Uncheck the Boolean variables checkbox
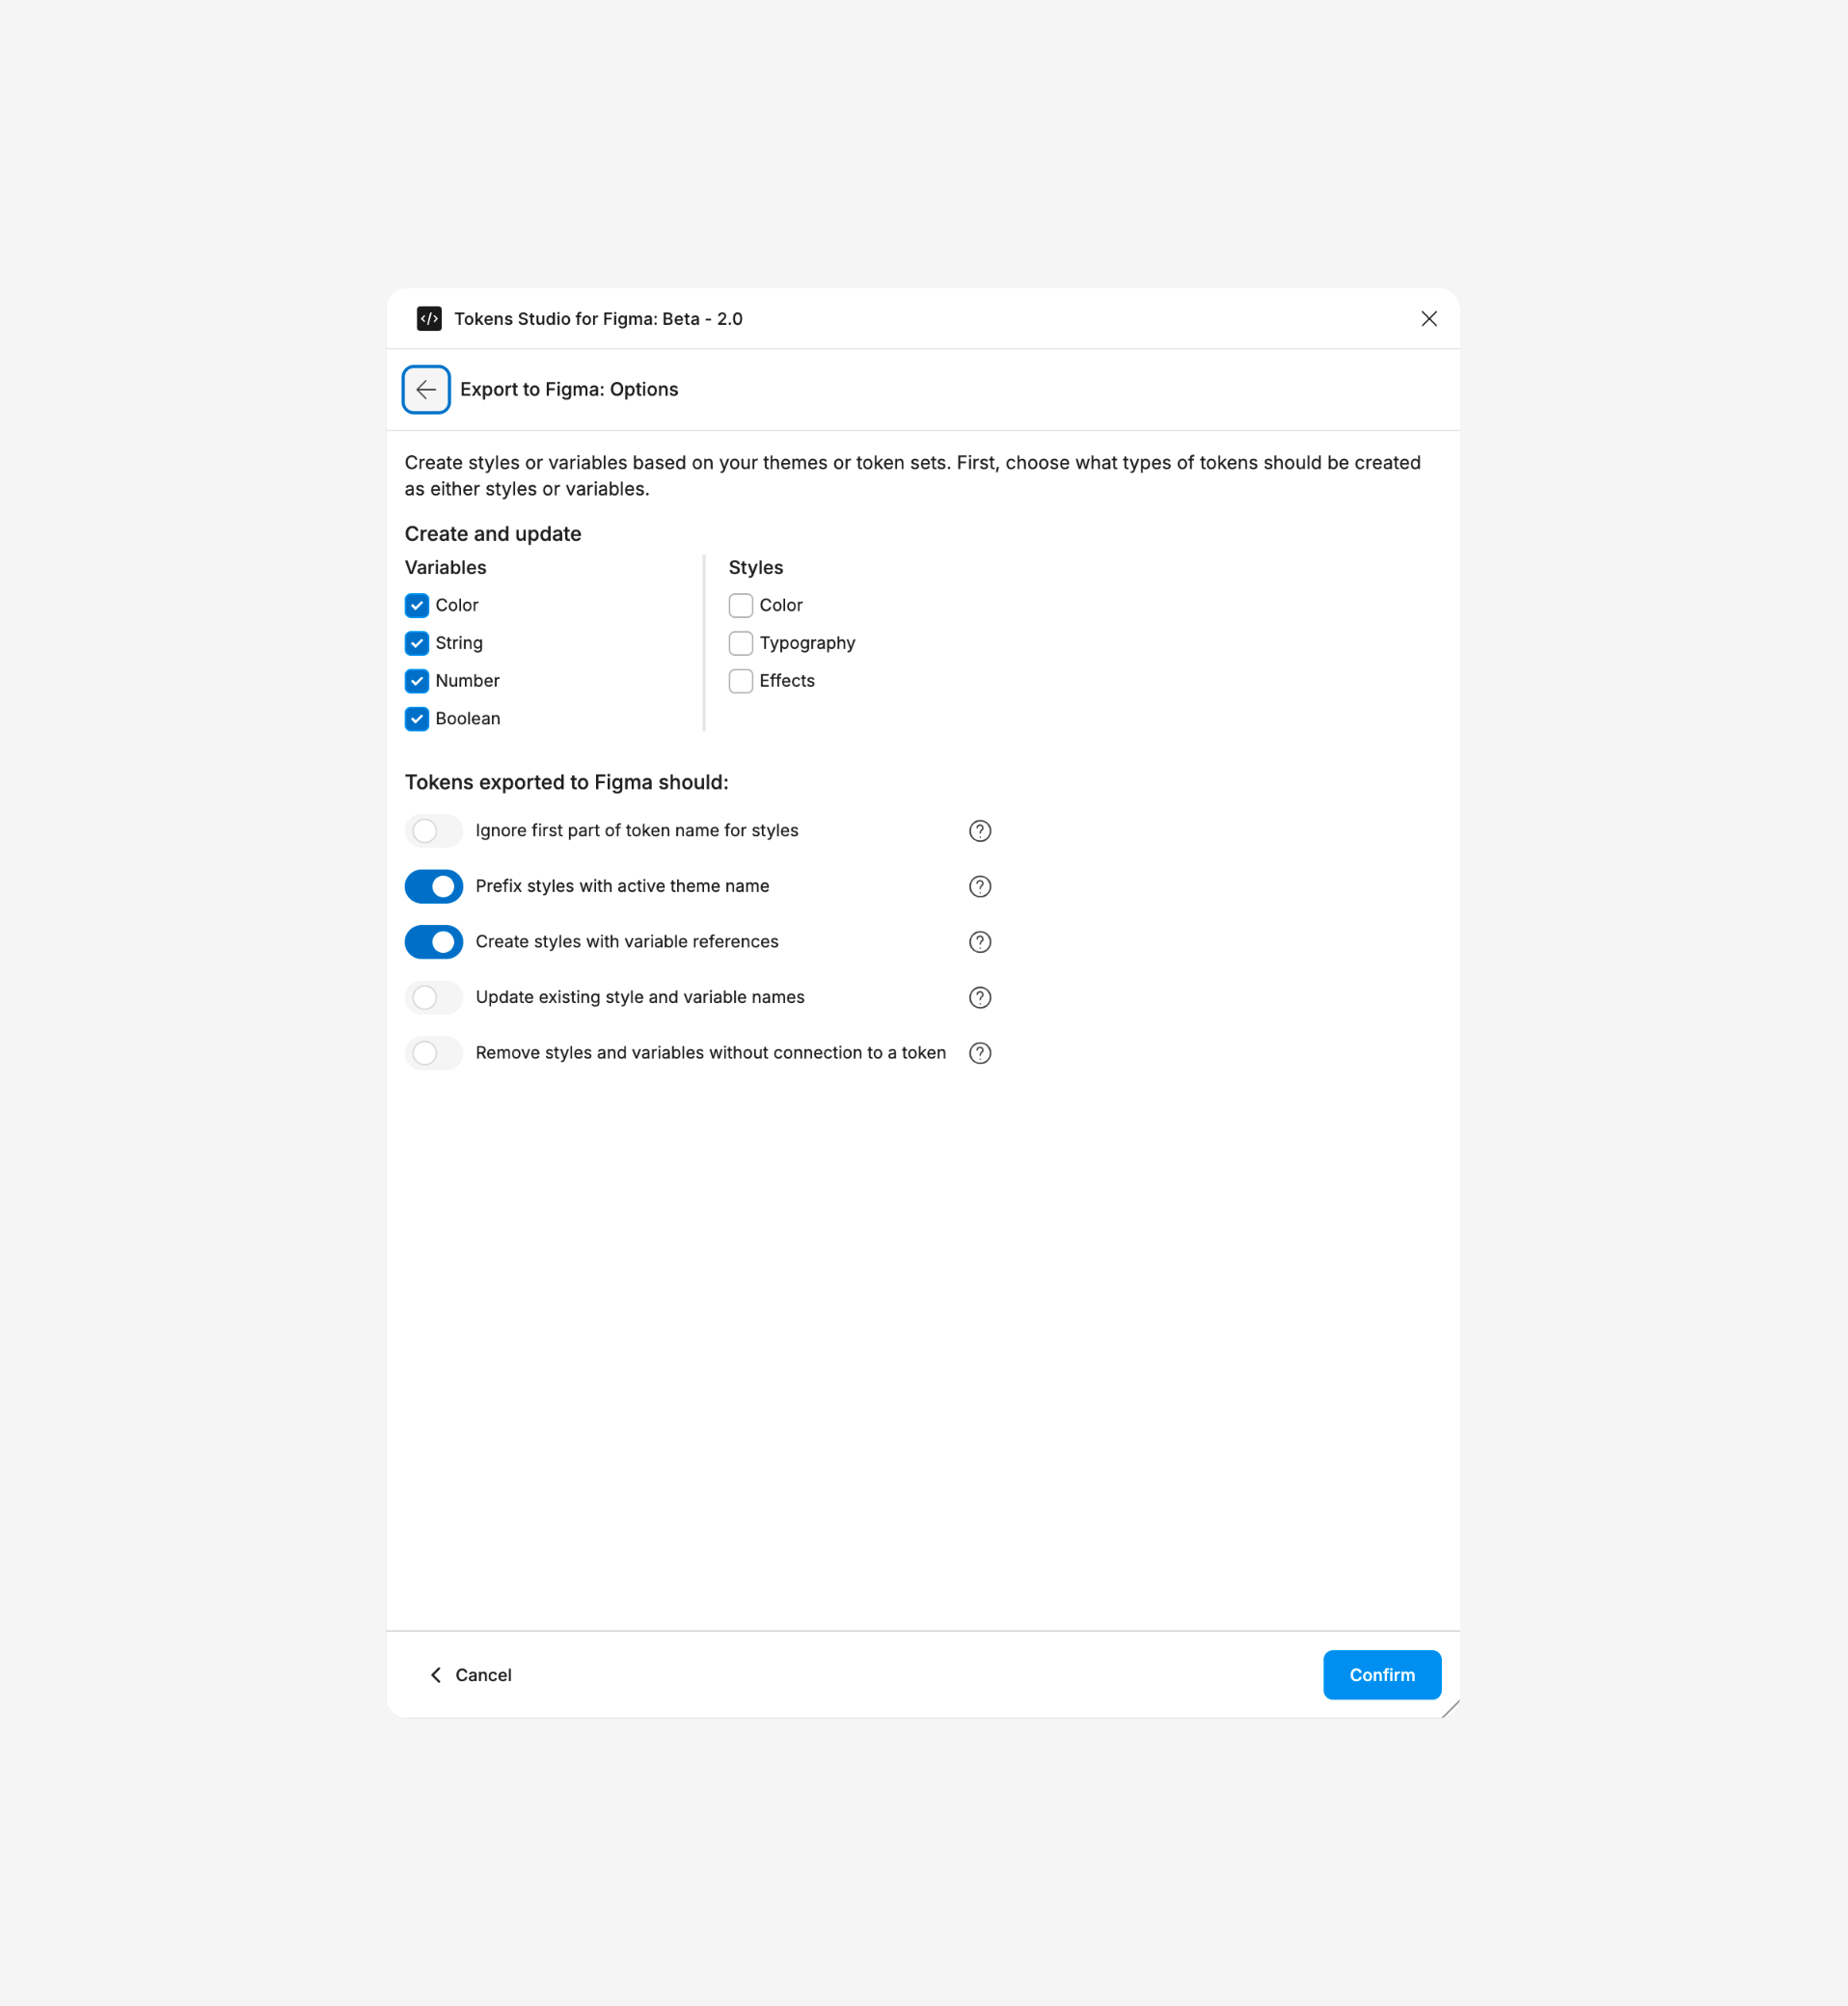Viewport: 1848px width, 2006px height. (417, 719)
